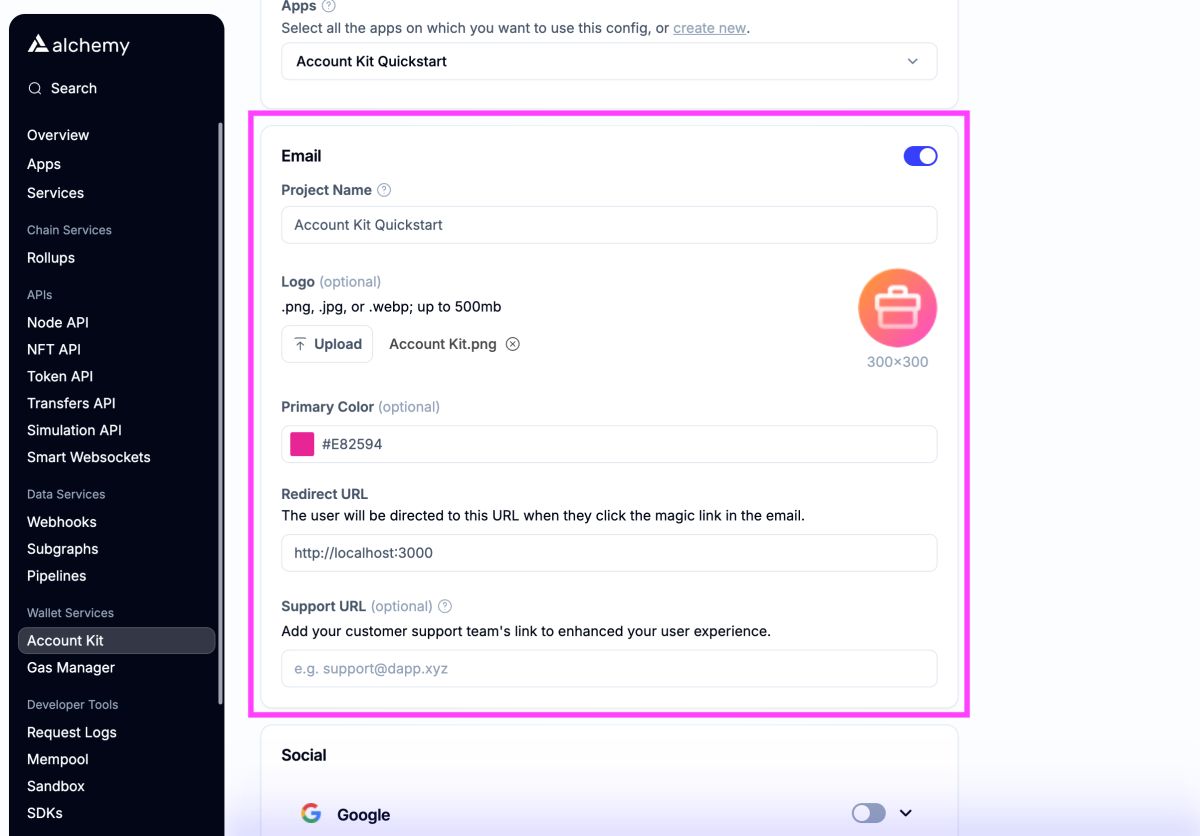
Task: Enable the Google social login toggle
Action: coord(868,813)
